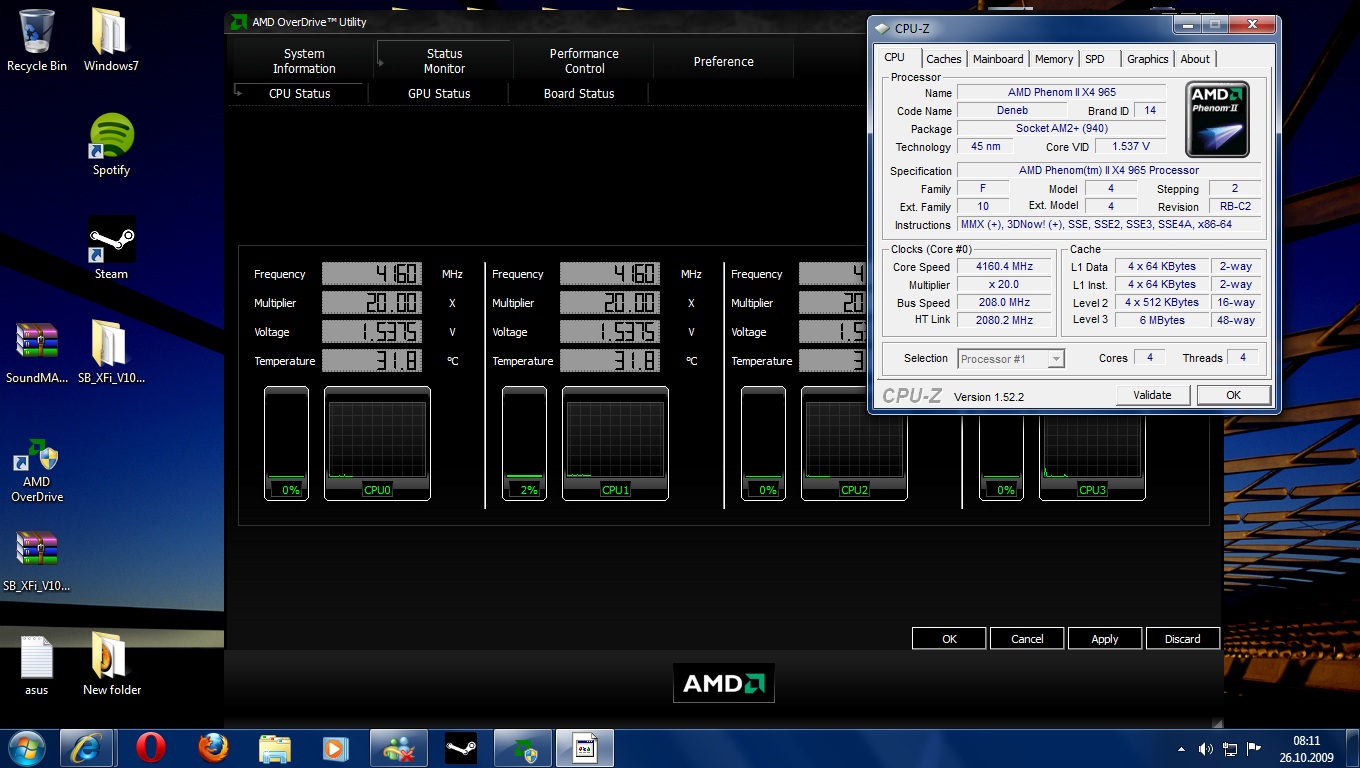Open Windows Explorer from the taskbar
The width and height of the screenshot is (1360, 768).
pos(274,748)
